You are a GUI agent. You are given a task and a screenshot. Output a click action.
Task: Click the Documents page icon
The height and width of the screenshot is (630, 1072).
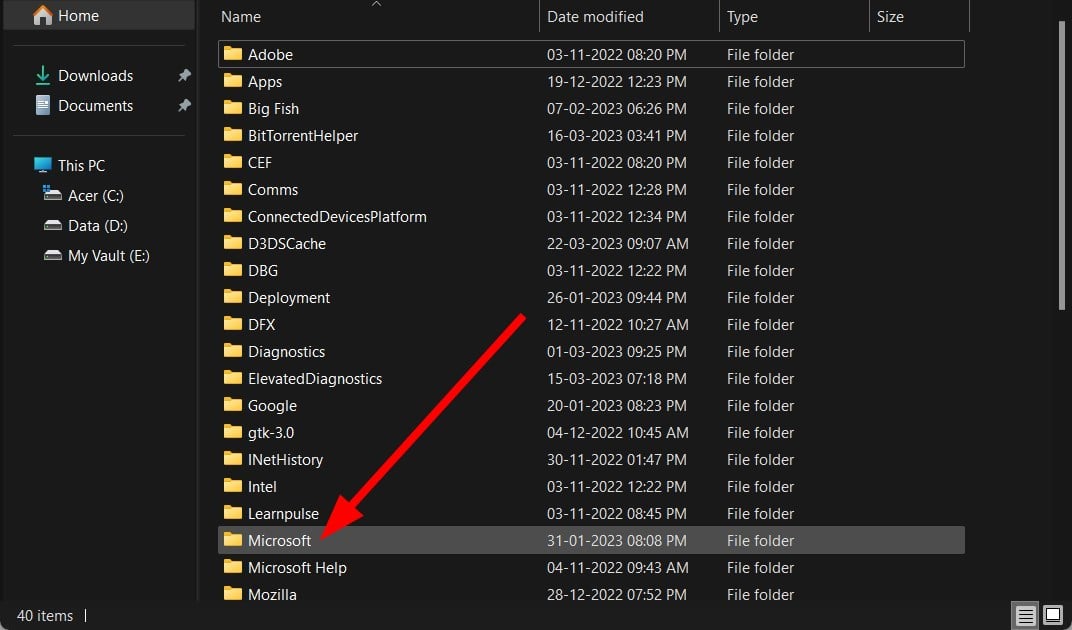pyautogui.click(x=42, y=105)
